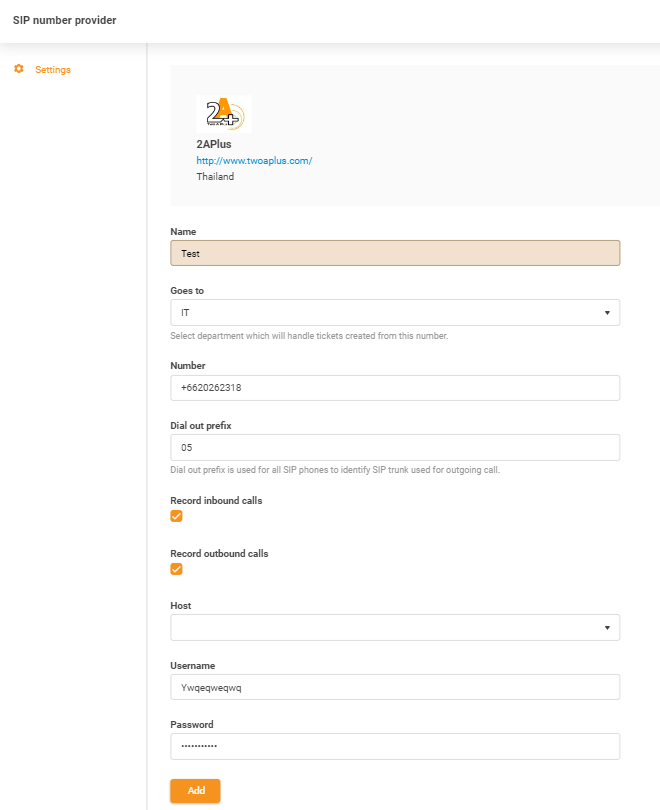Click the orange Add button to submit
Viewport: 660px width, 810px height.
(194, 790)
